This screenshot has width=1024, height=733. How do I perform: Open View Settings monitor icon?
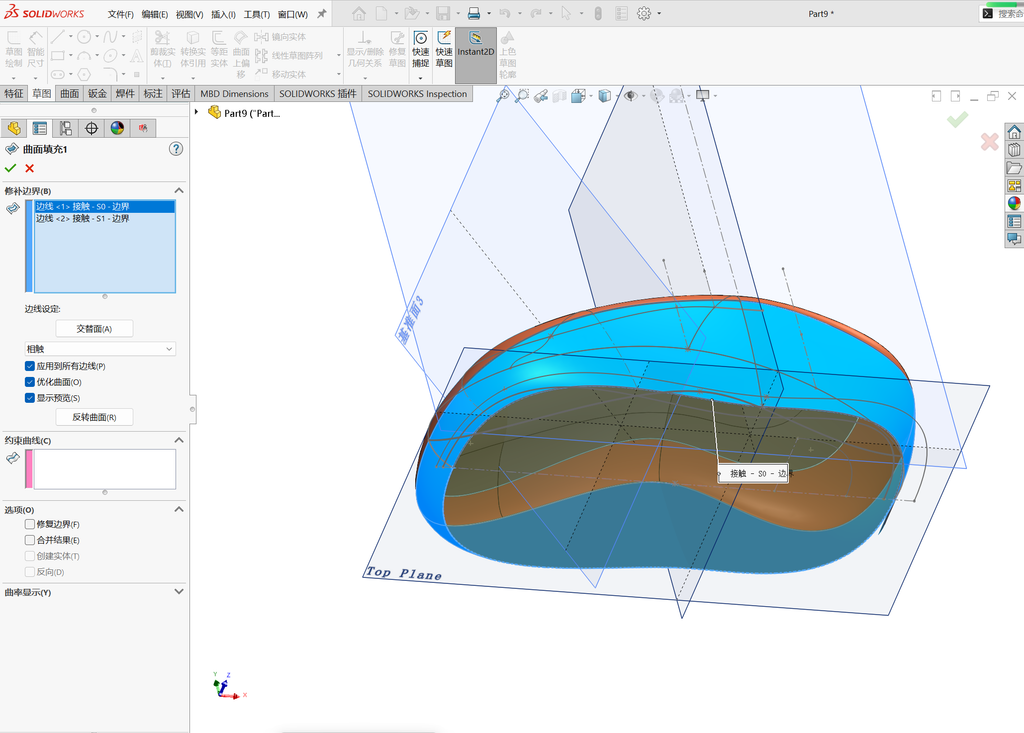[703, 95]
